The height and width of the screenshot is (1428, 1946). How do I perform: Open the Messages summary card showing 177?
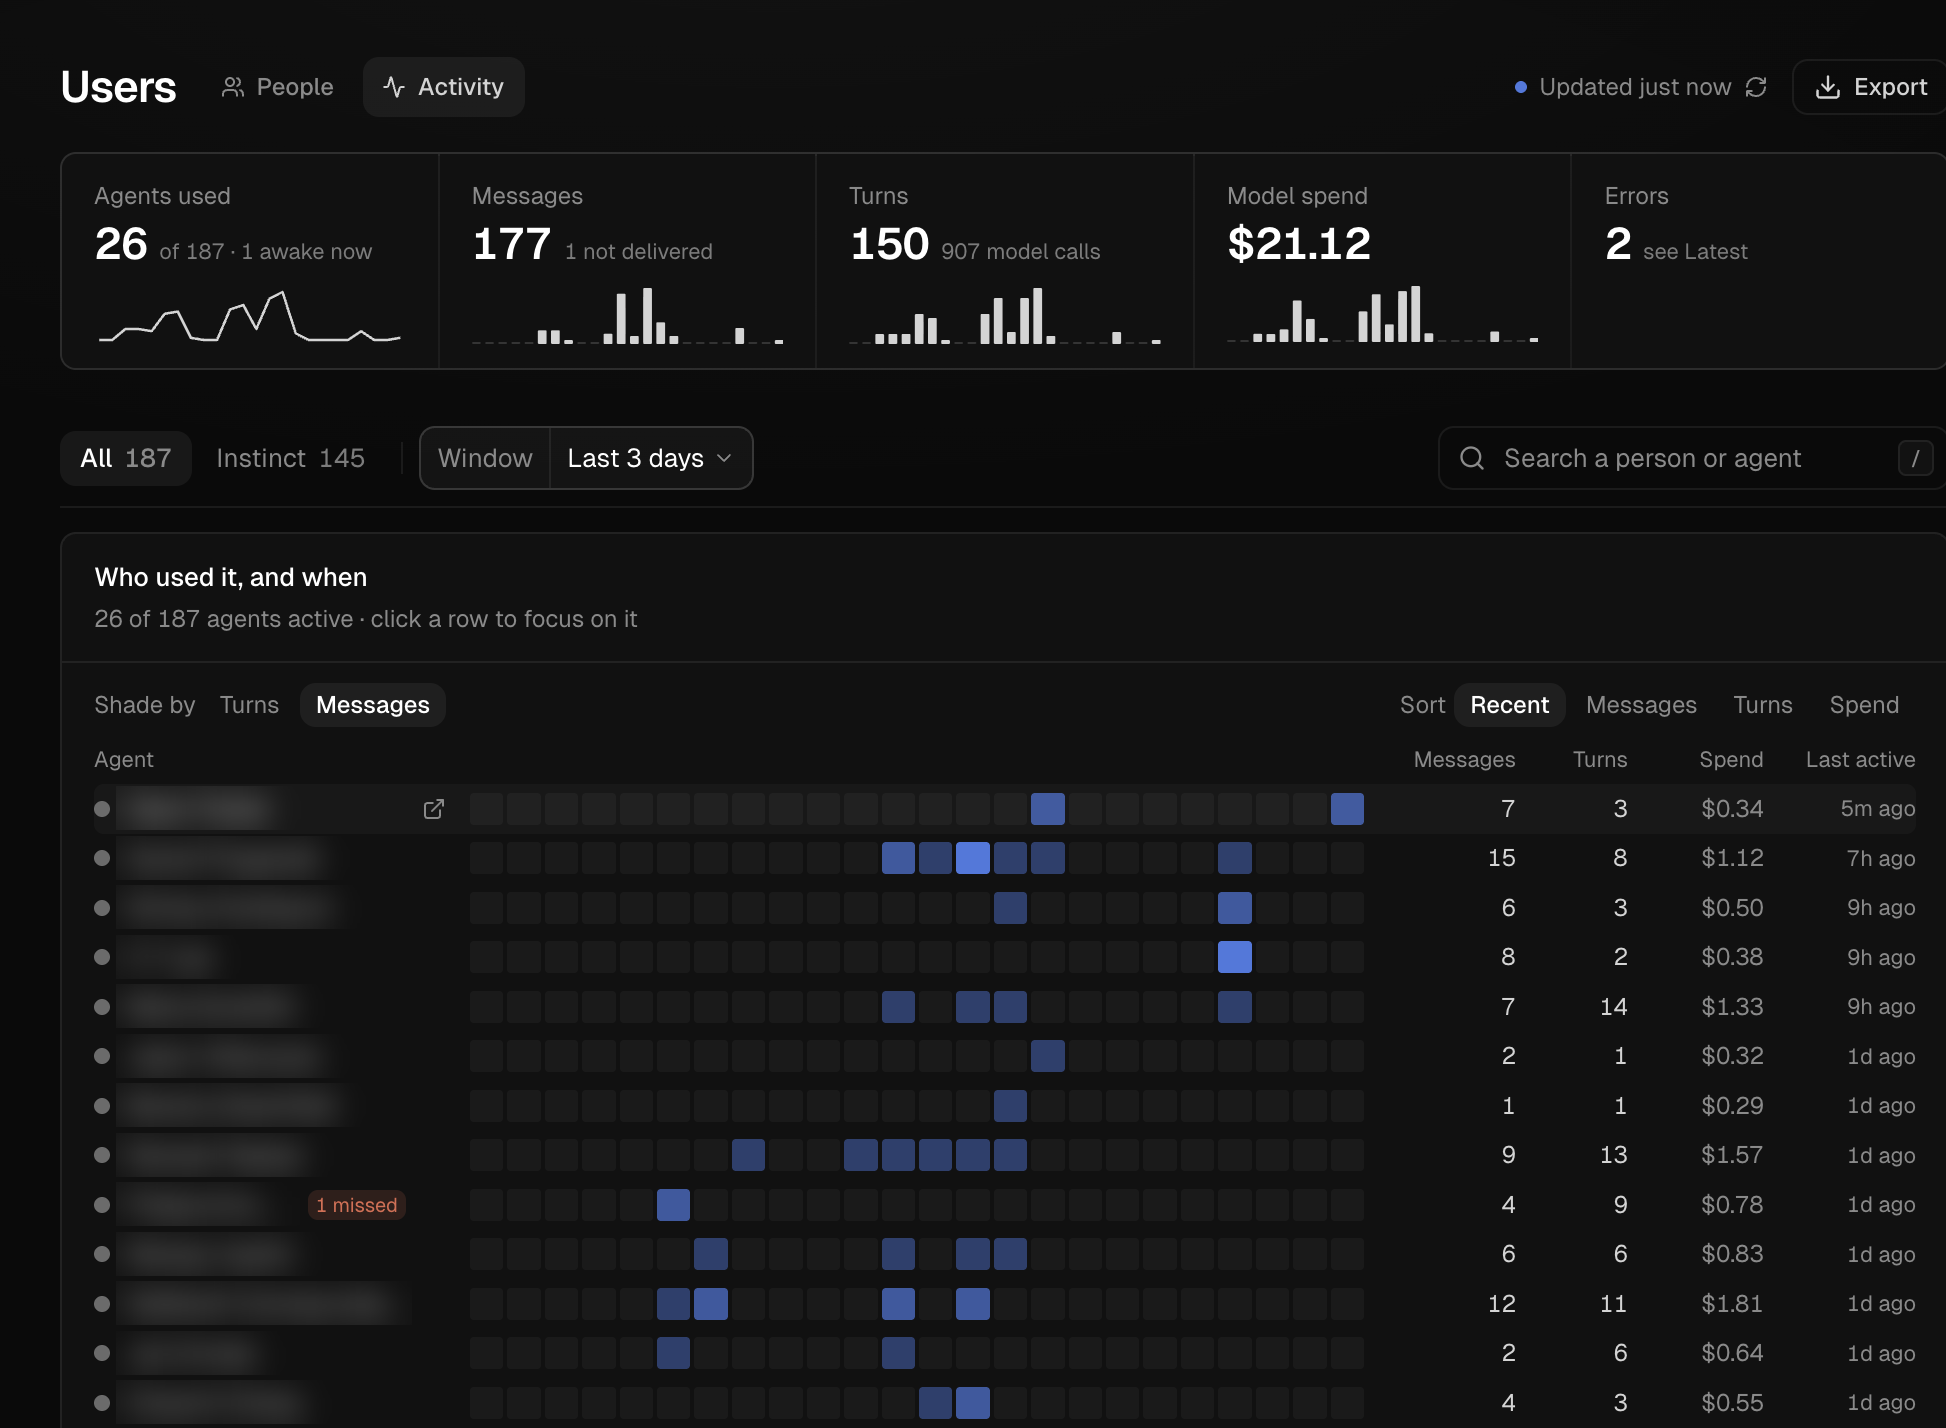click(627, 261)
